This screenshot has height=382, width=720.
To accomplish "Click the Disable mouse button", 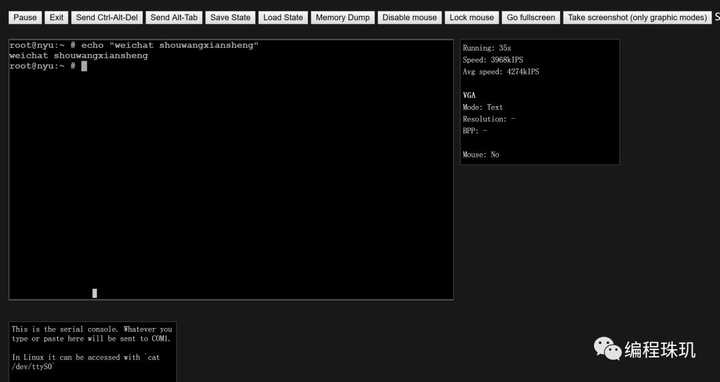I will coord(410,17).
